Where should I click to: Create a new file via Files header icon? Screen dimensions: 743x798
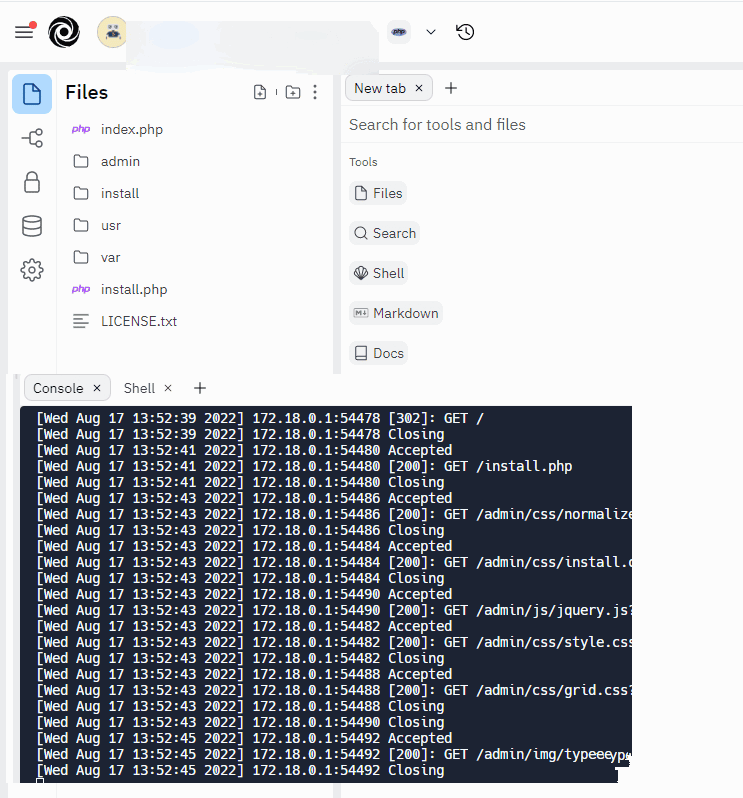[260, 92]
